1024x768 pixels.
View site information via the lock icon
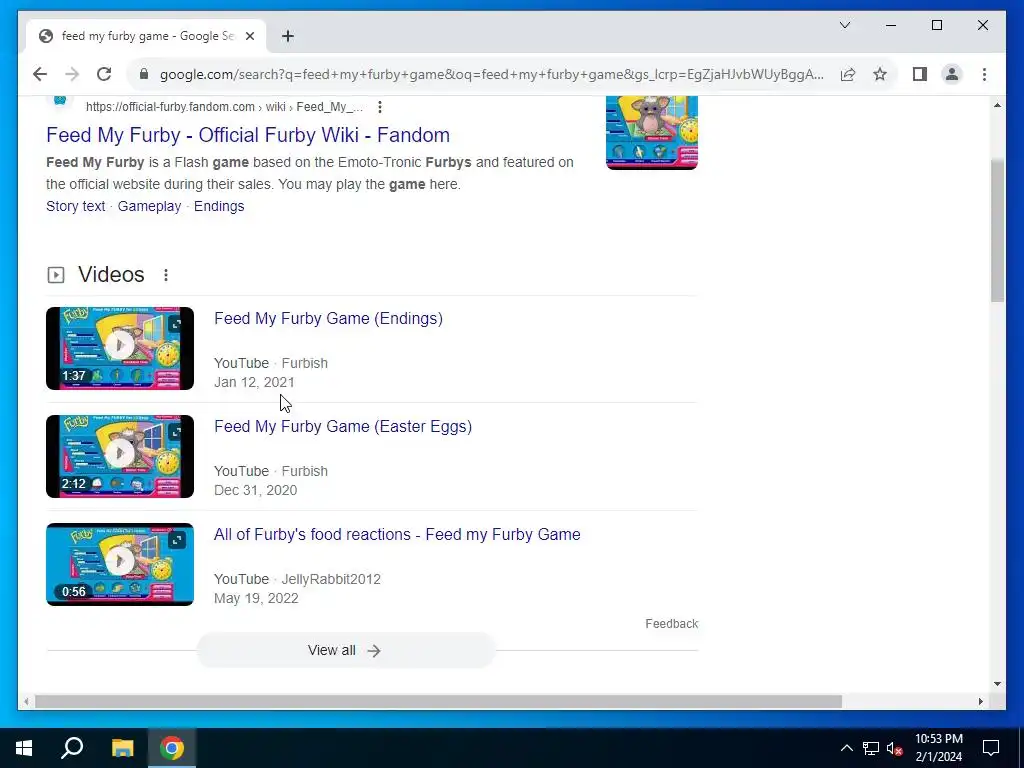[x=144, y=74]
